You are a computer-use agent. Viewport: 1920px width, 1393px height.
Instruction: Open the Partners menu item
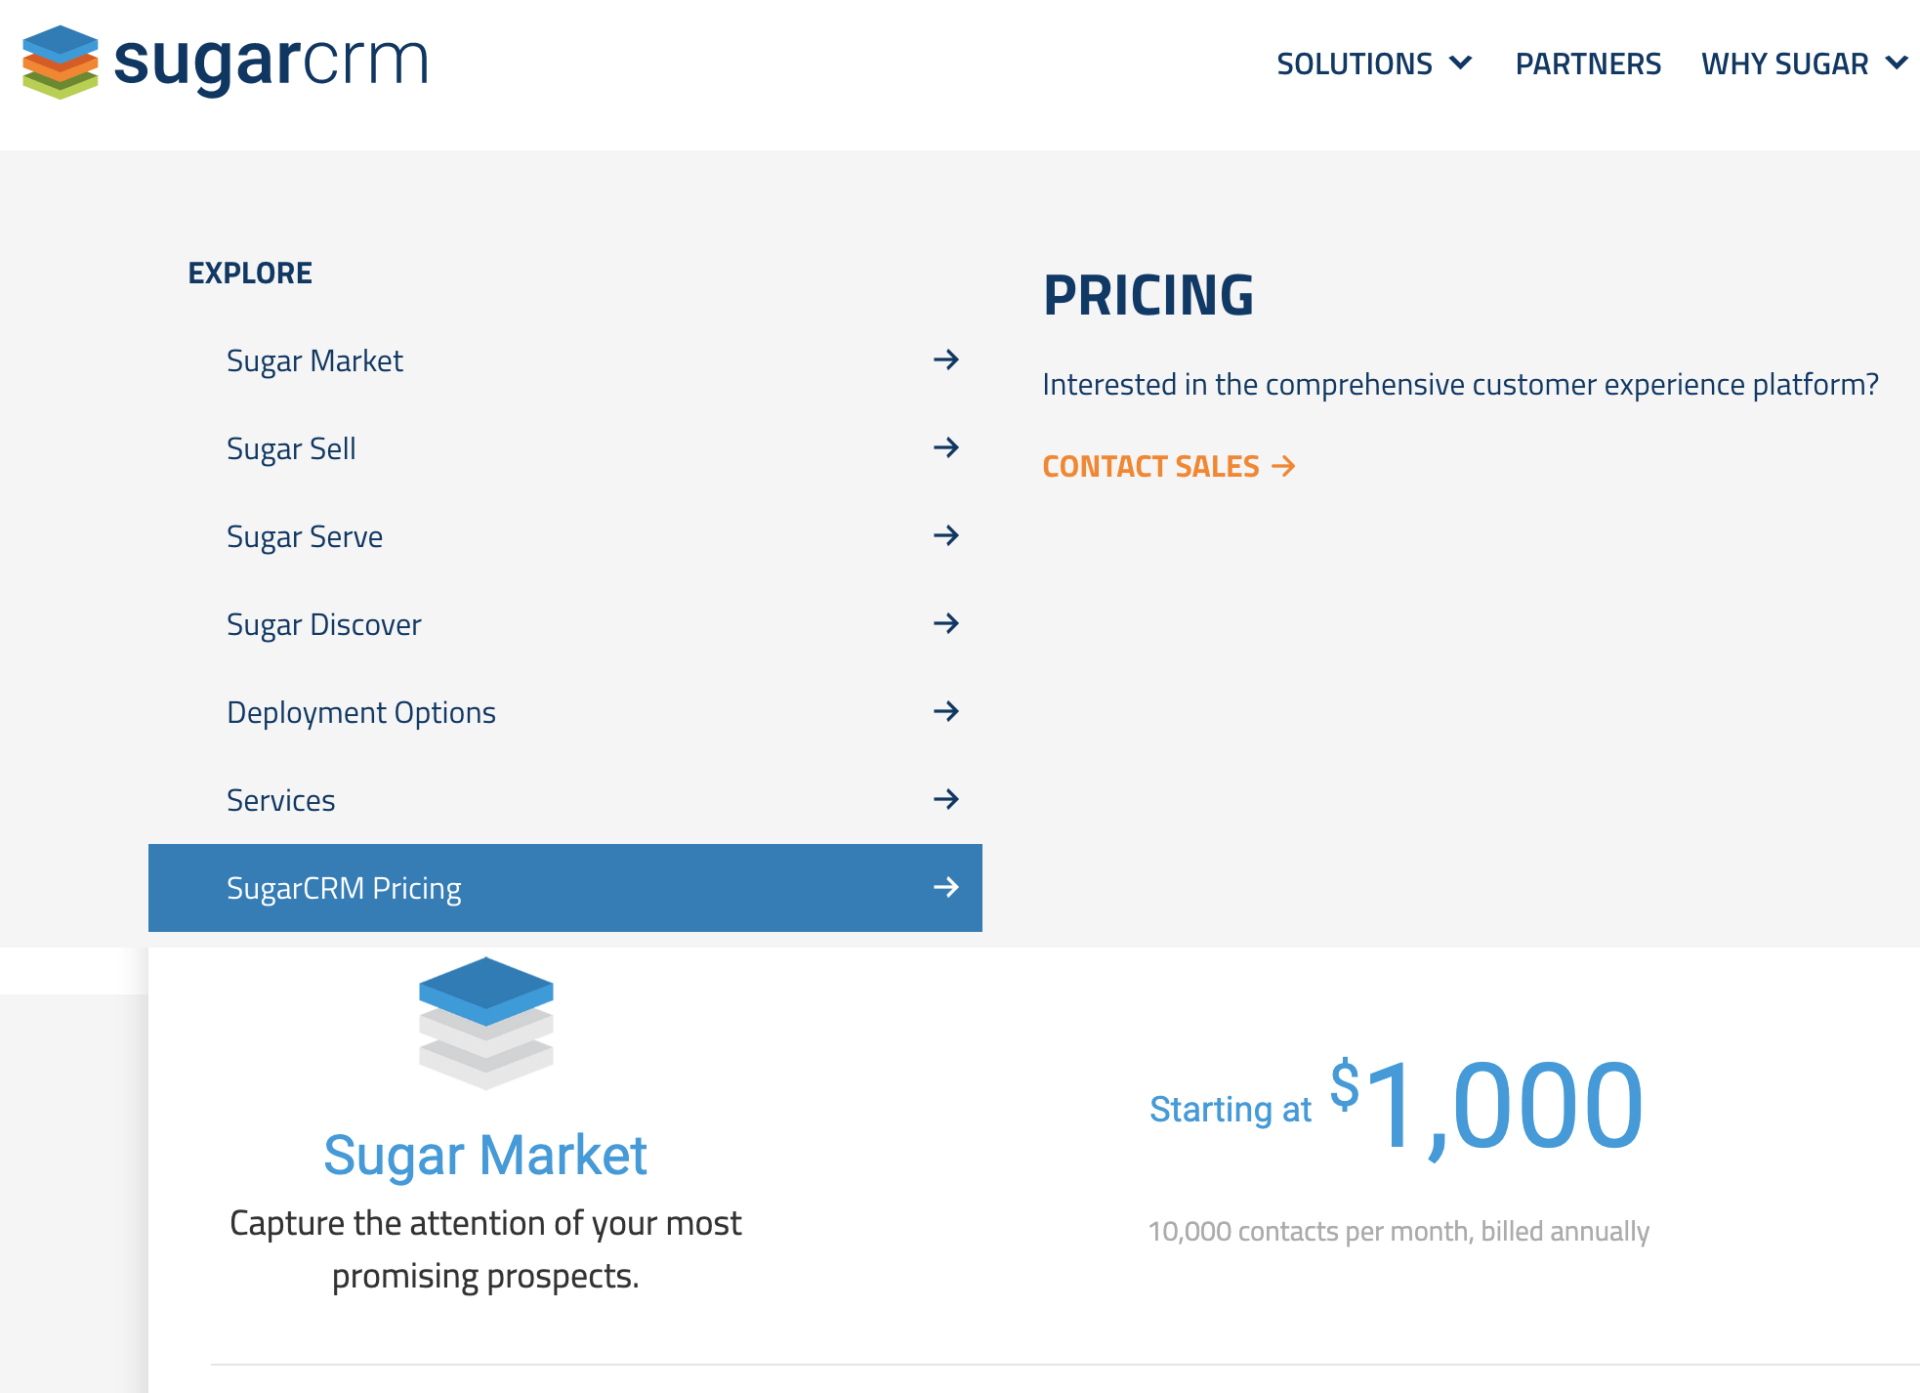pyautogui.click(x=1588, y=63)
